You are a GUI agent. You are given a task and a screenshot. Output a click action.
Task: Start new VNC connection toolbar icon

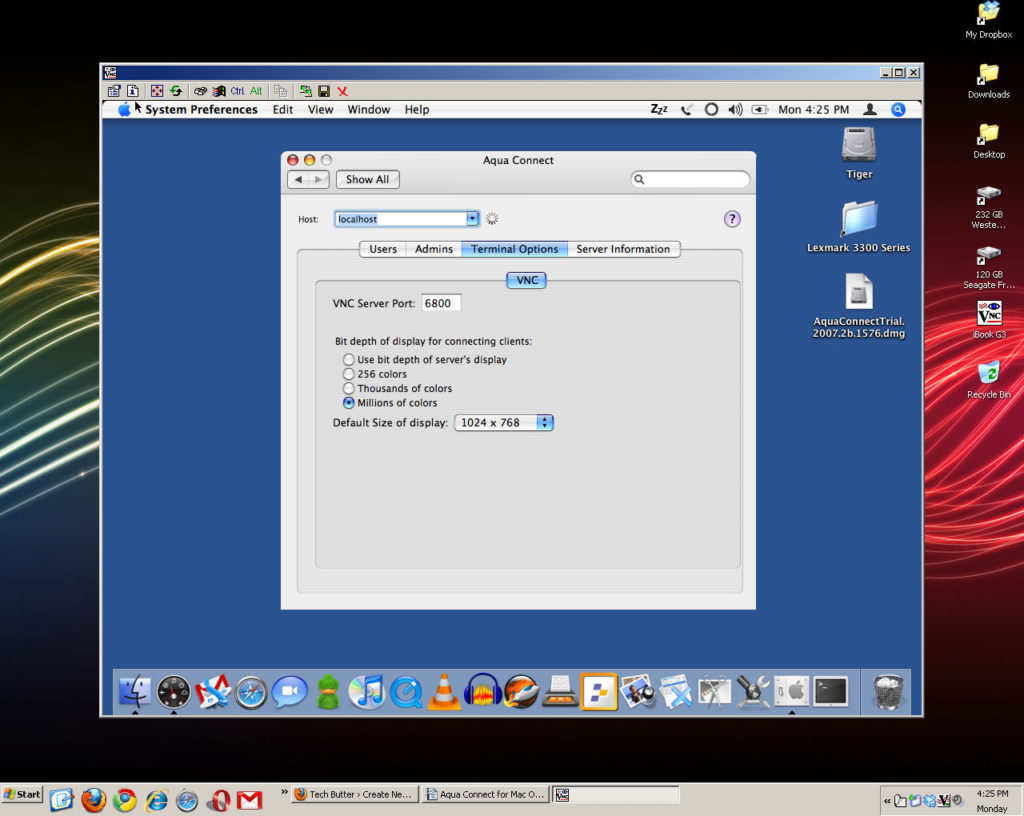tap(305, 91)
